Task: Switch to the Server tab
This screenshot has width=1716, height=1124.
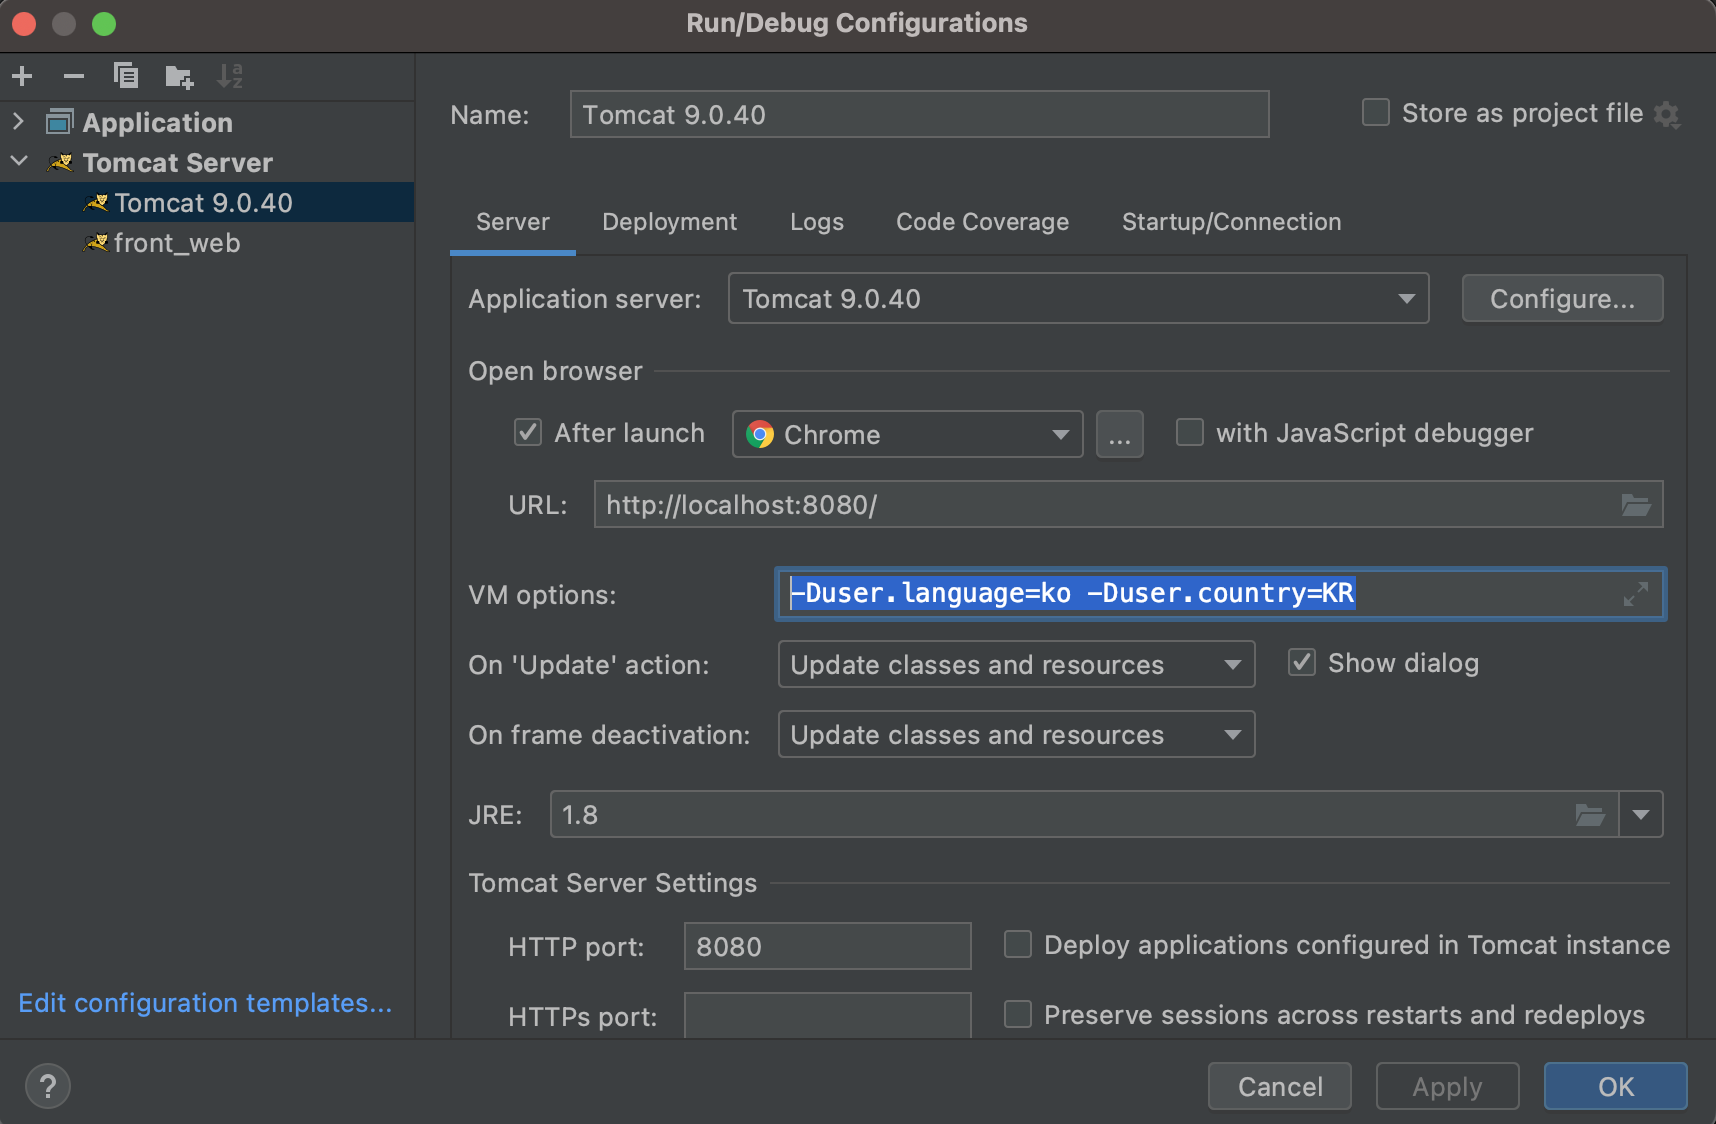Action: [513, 222]
